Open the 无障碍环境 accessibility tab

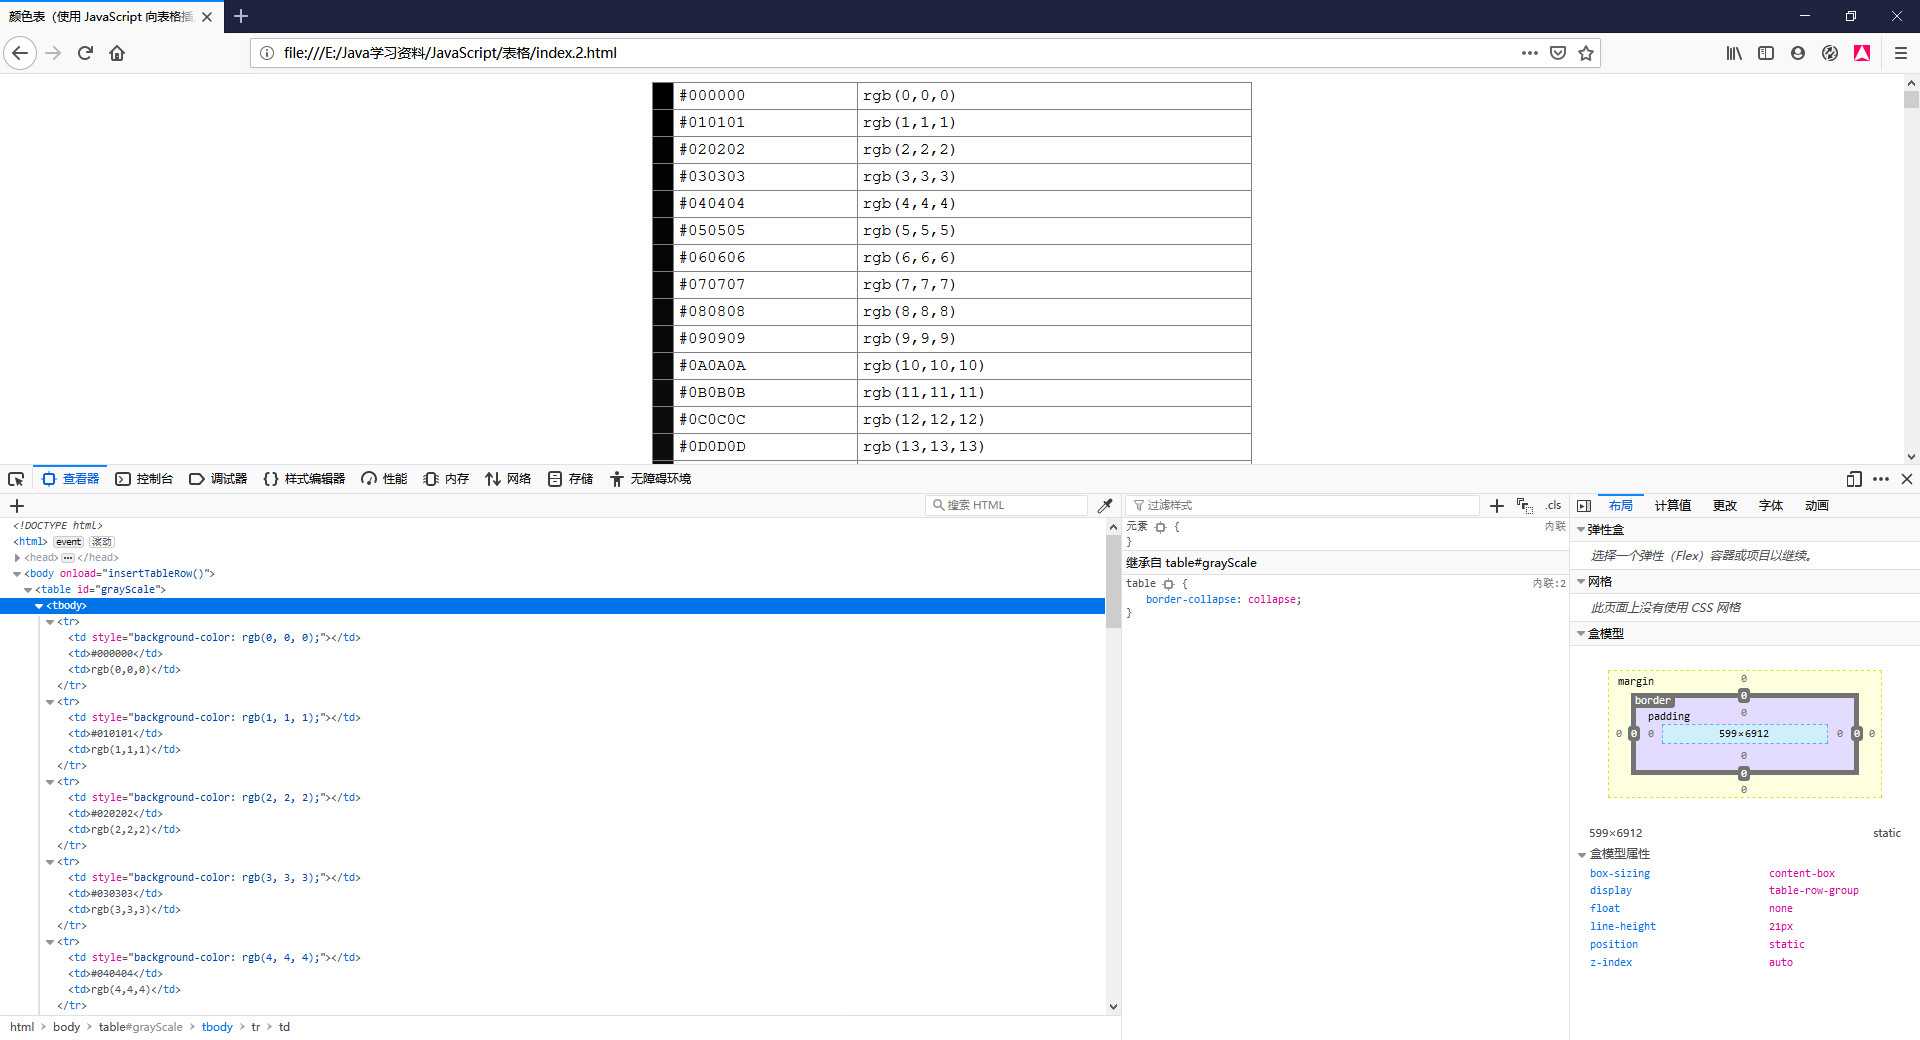coord(650,479)
